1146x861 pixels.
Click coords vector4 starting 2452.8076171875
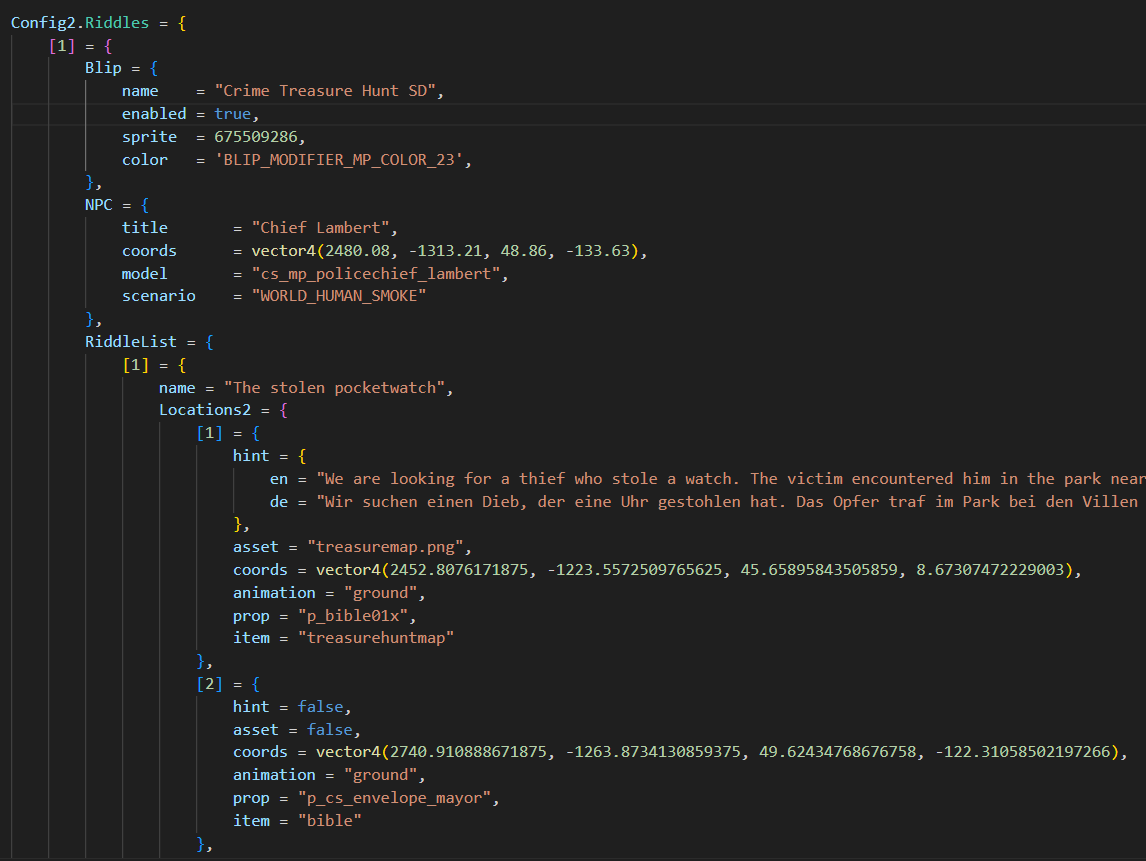(x=694, y=569)
